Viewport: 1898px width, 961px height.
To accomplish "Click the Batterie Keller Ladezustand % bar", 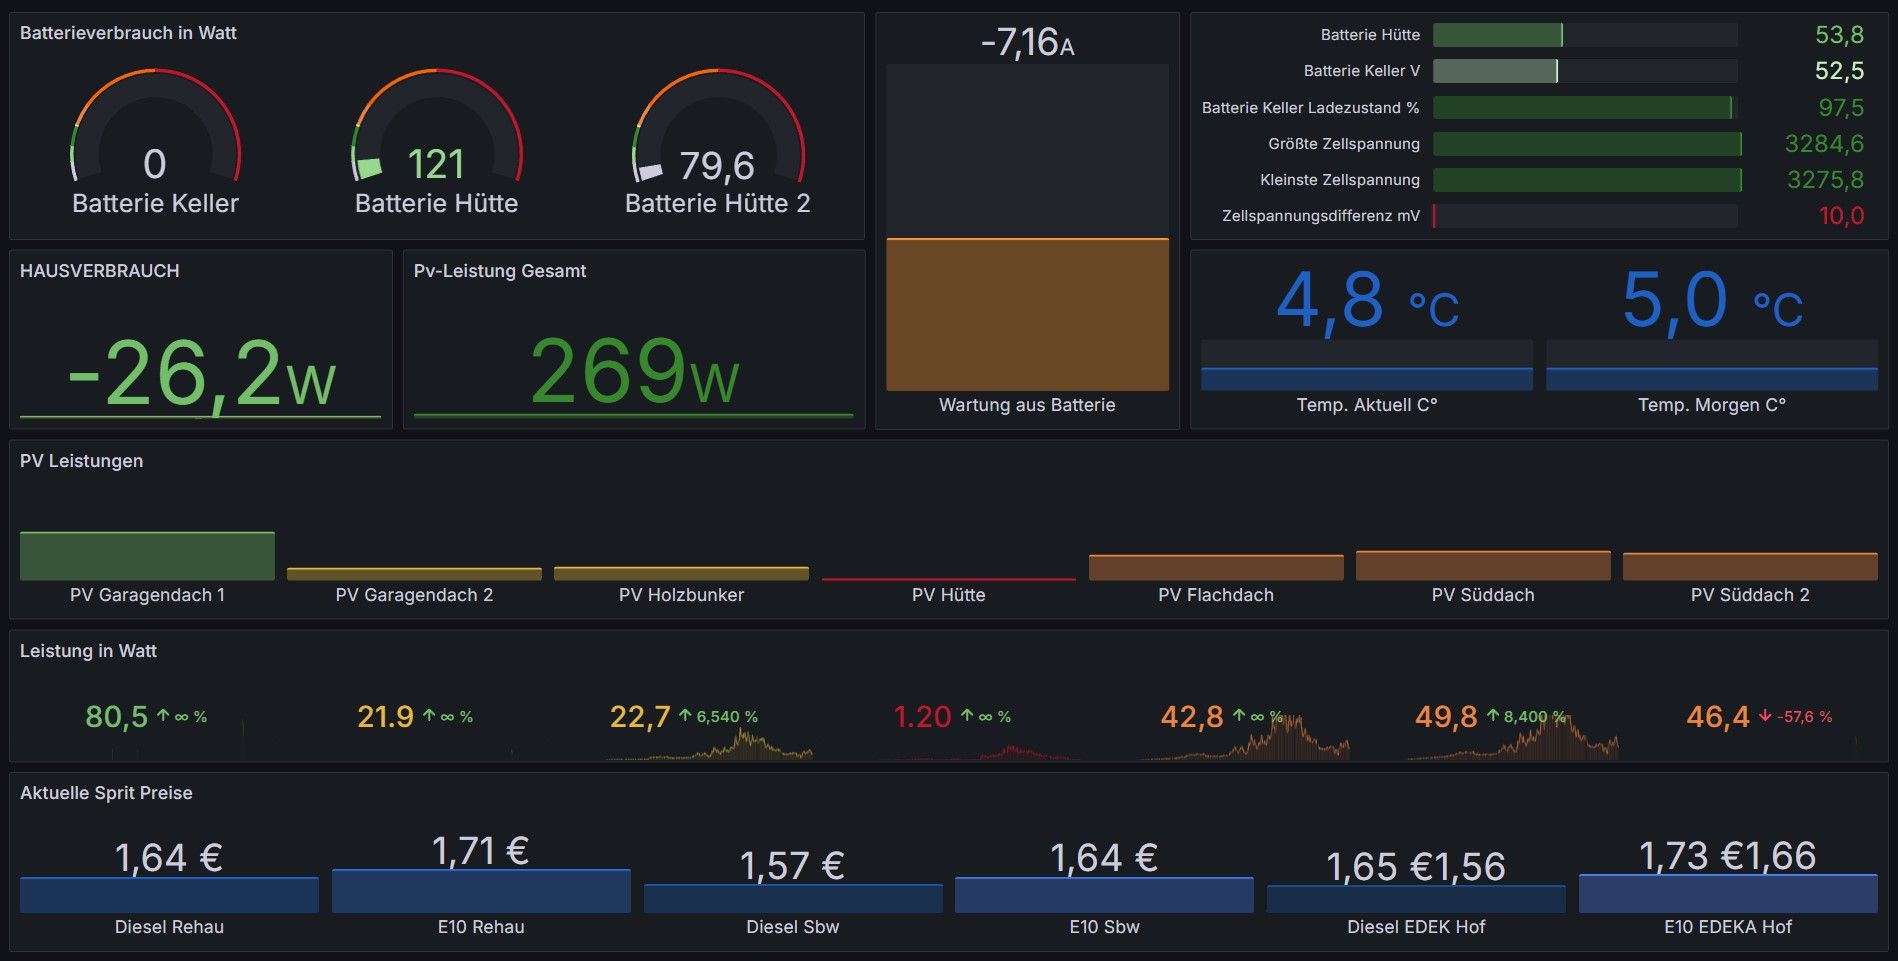I will pos(1585,107).
